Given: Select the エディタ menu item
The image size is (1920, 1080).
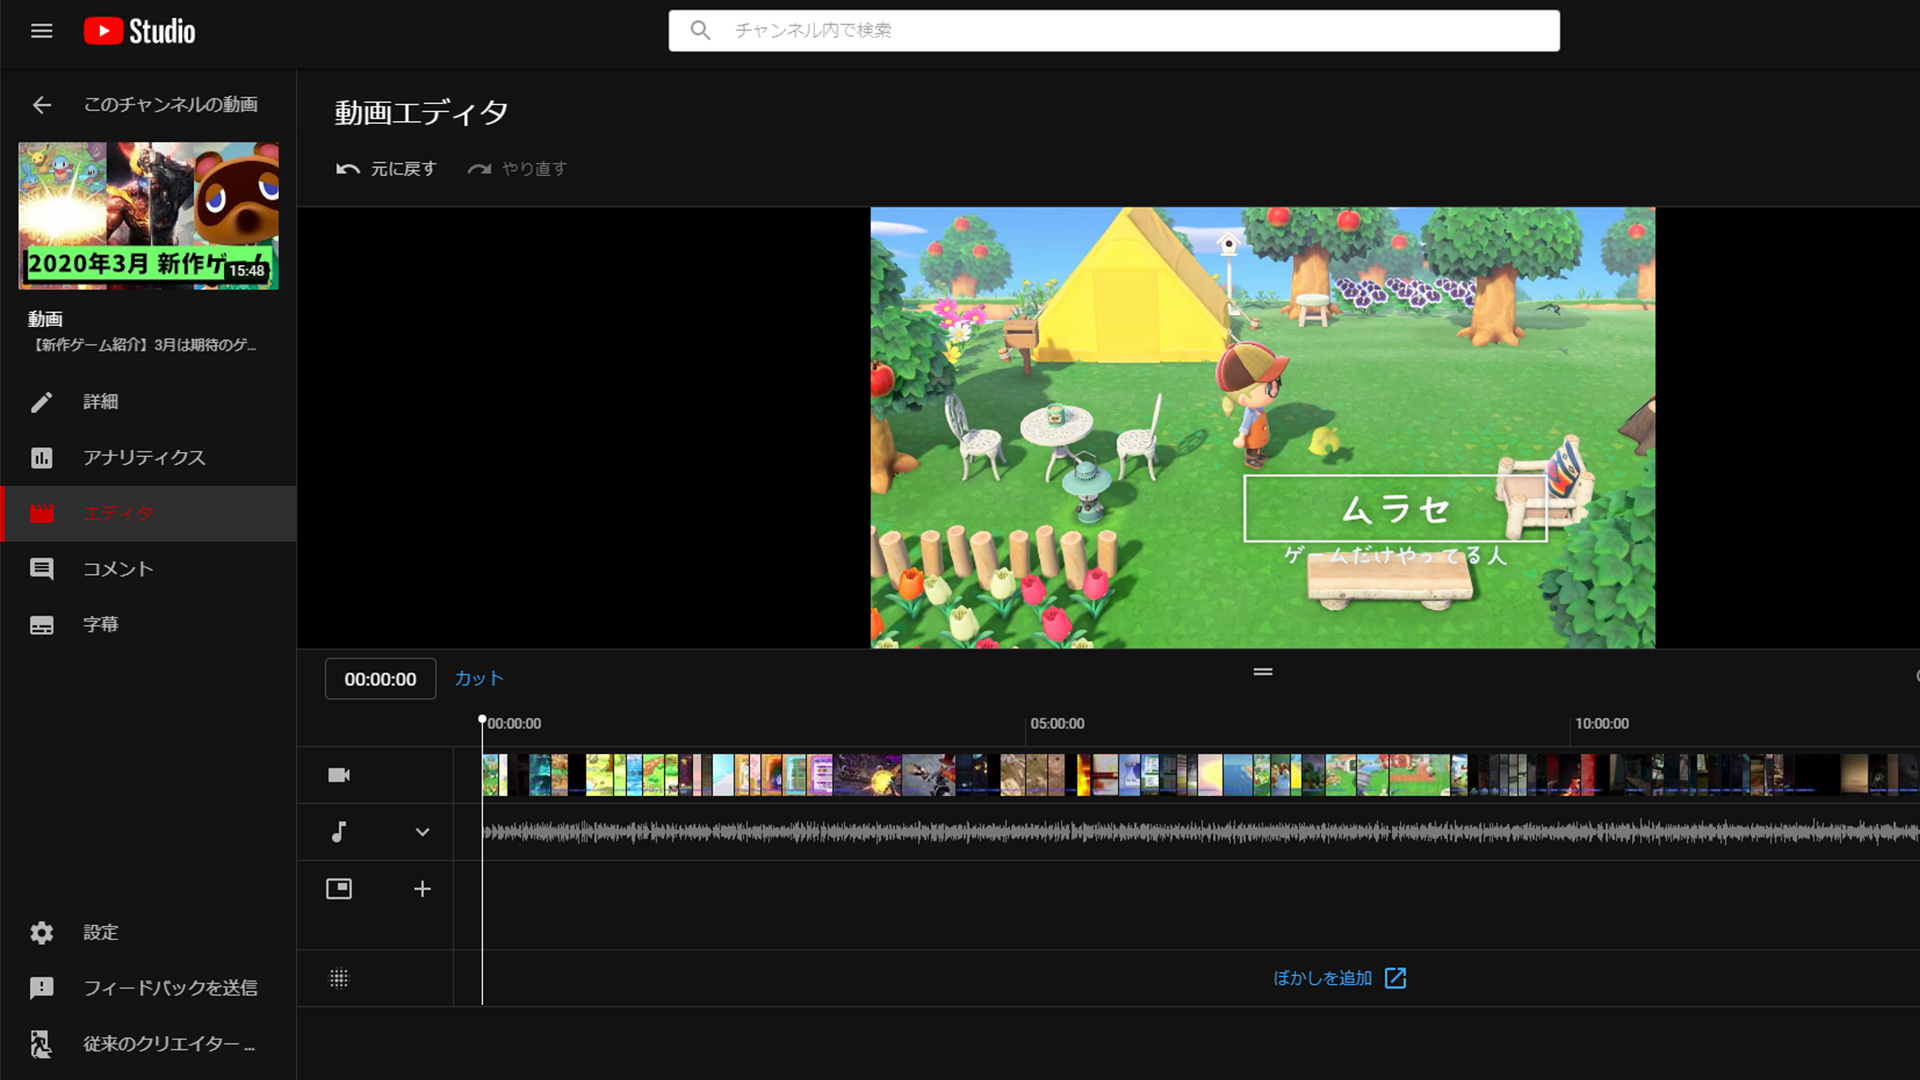Looking at the screenshot, I should pyautogui.click(x=148, y=514).
